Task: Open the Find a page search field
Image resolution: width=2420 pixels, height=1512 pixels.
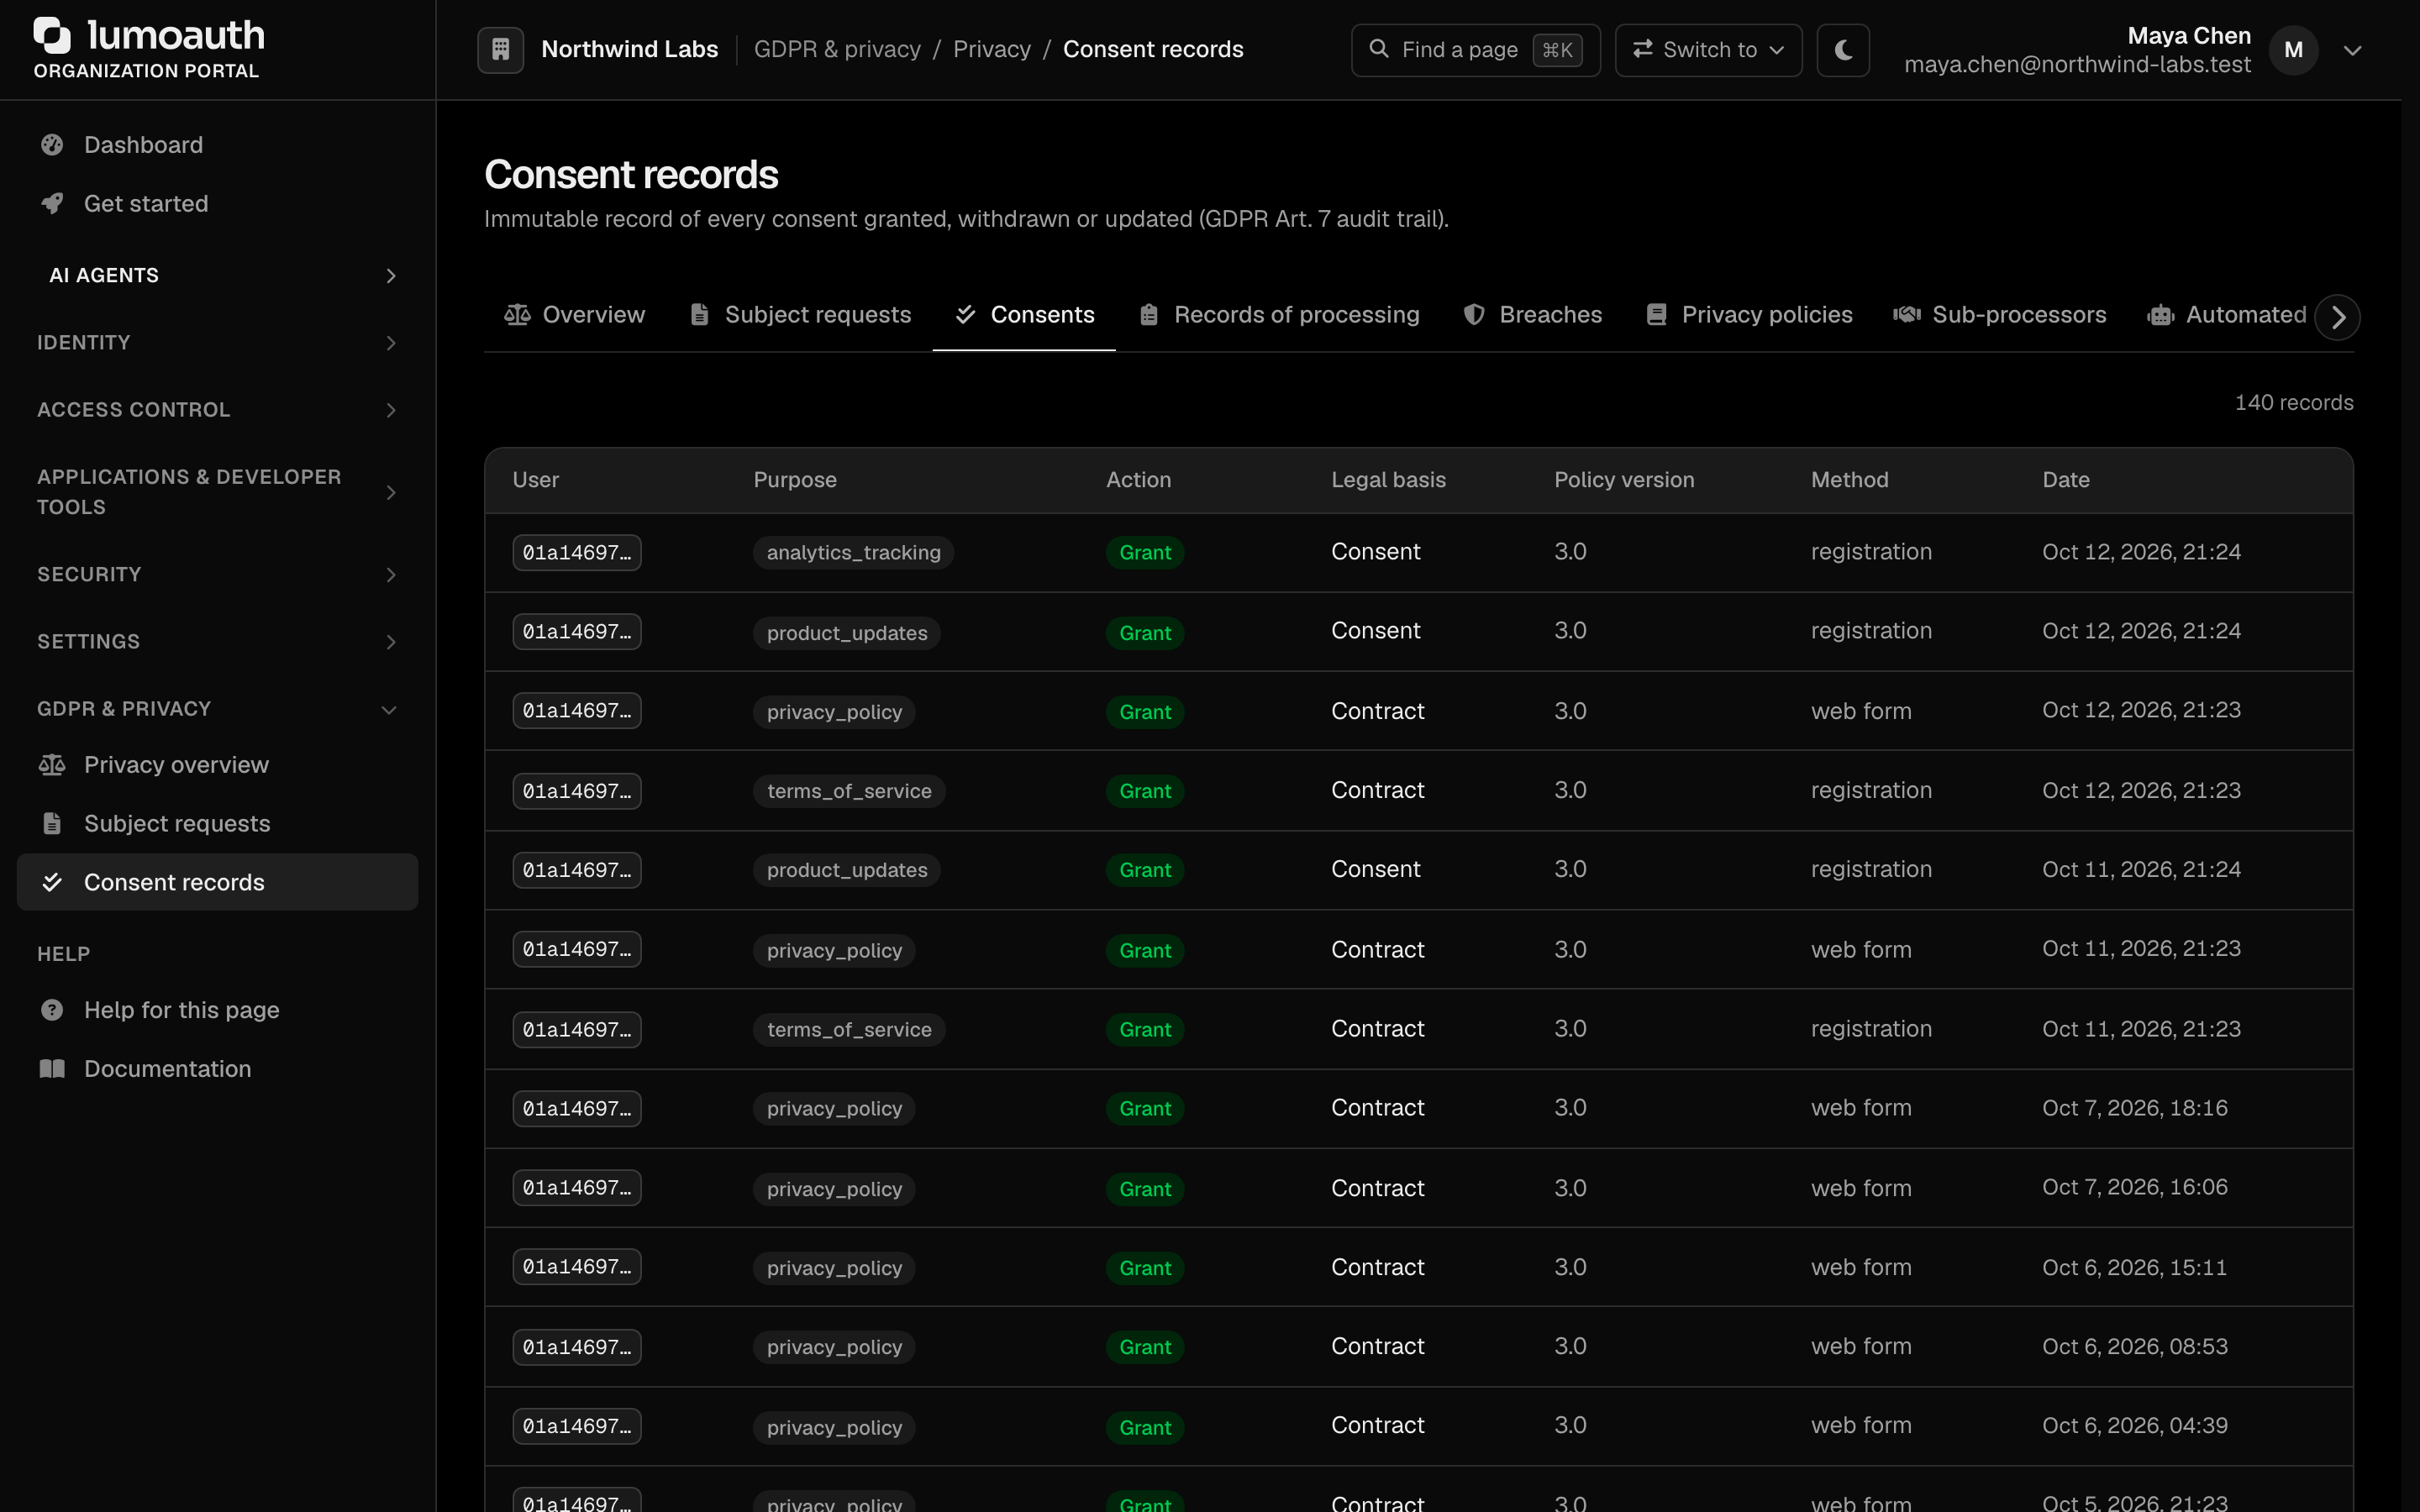Action: pos(1475,49)
